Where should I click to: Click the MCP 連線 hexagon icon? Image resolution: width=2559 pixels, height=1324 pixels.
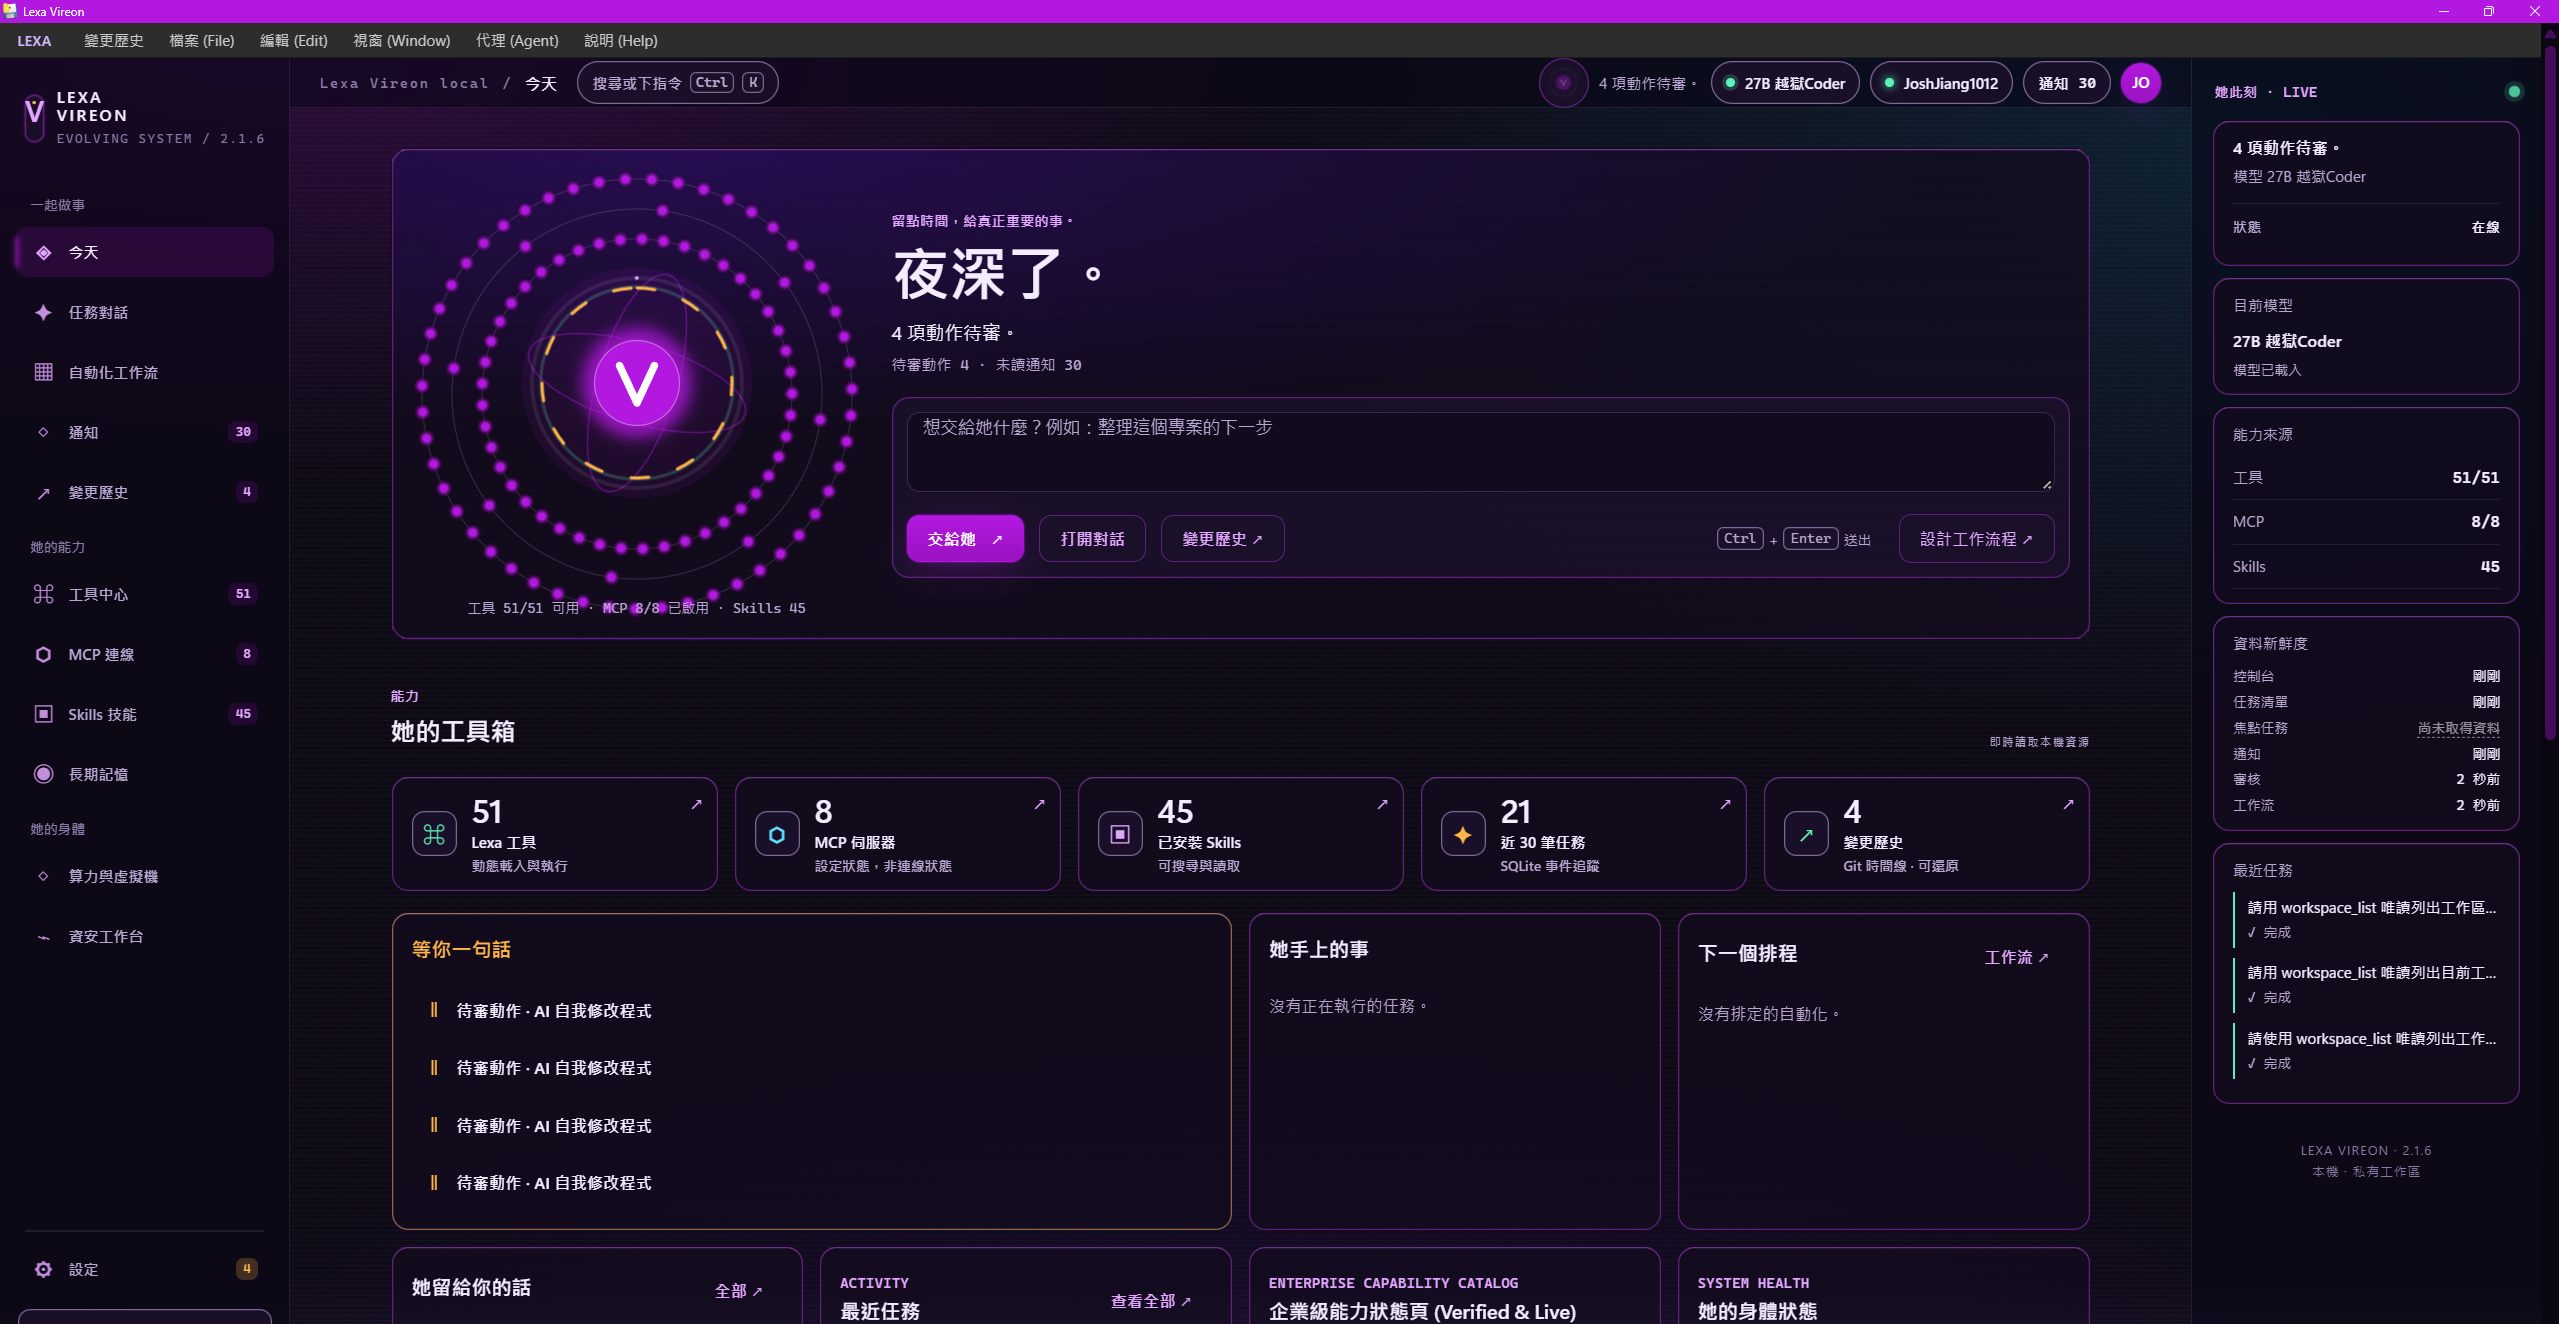click(x=43, y=654)
